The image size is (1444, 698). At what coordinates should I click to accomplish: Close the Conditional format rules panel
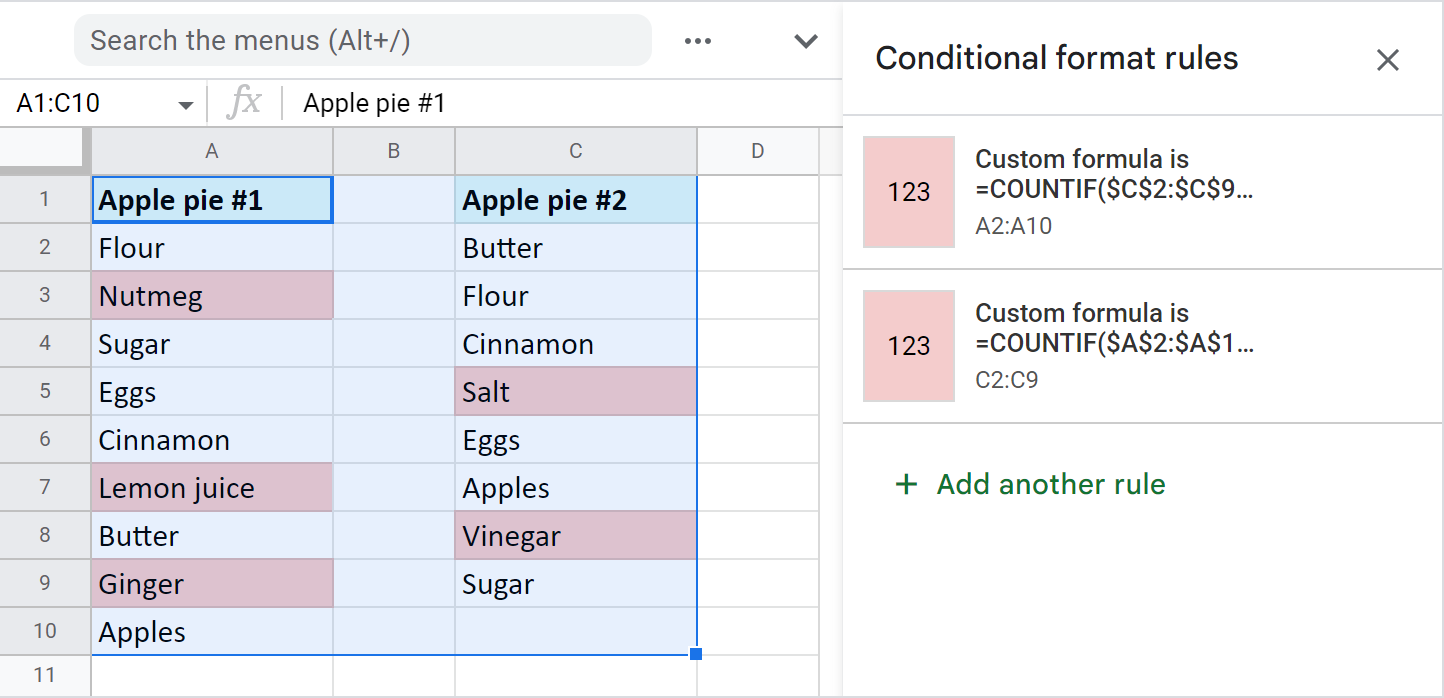(1388, 59)
